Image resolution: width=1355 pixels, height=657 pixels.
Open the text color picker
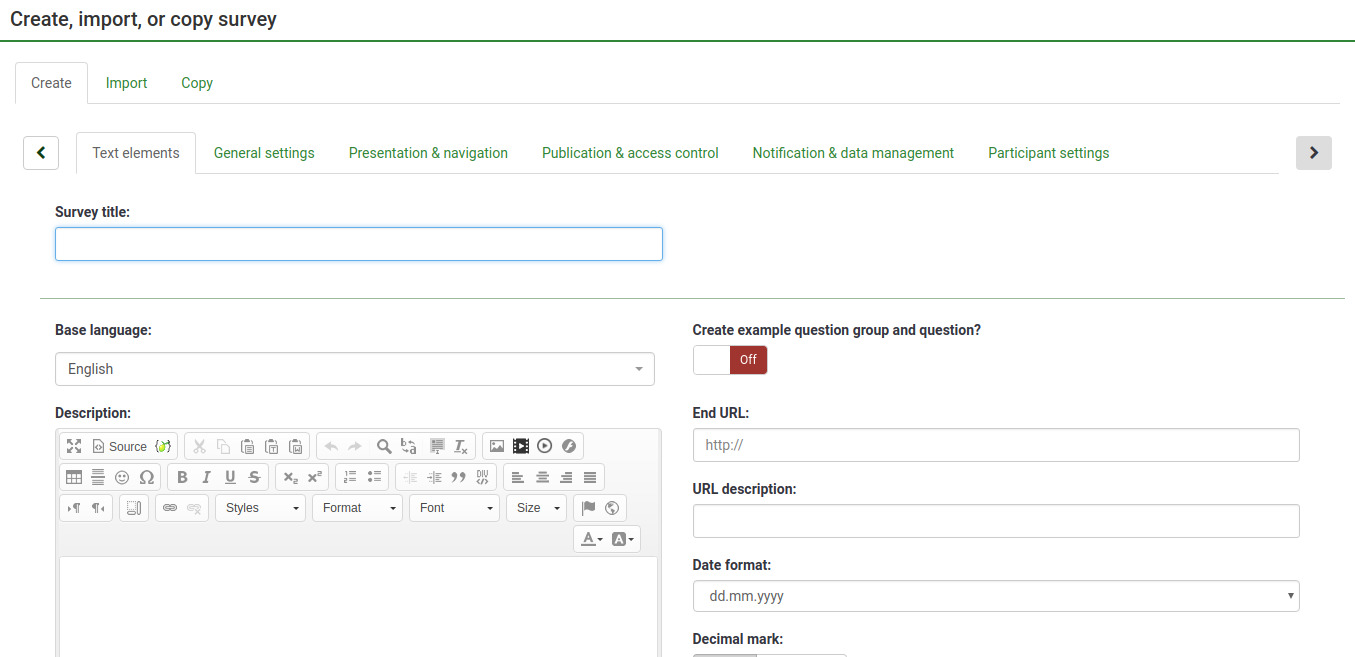click(591, 539)
